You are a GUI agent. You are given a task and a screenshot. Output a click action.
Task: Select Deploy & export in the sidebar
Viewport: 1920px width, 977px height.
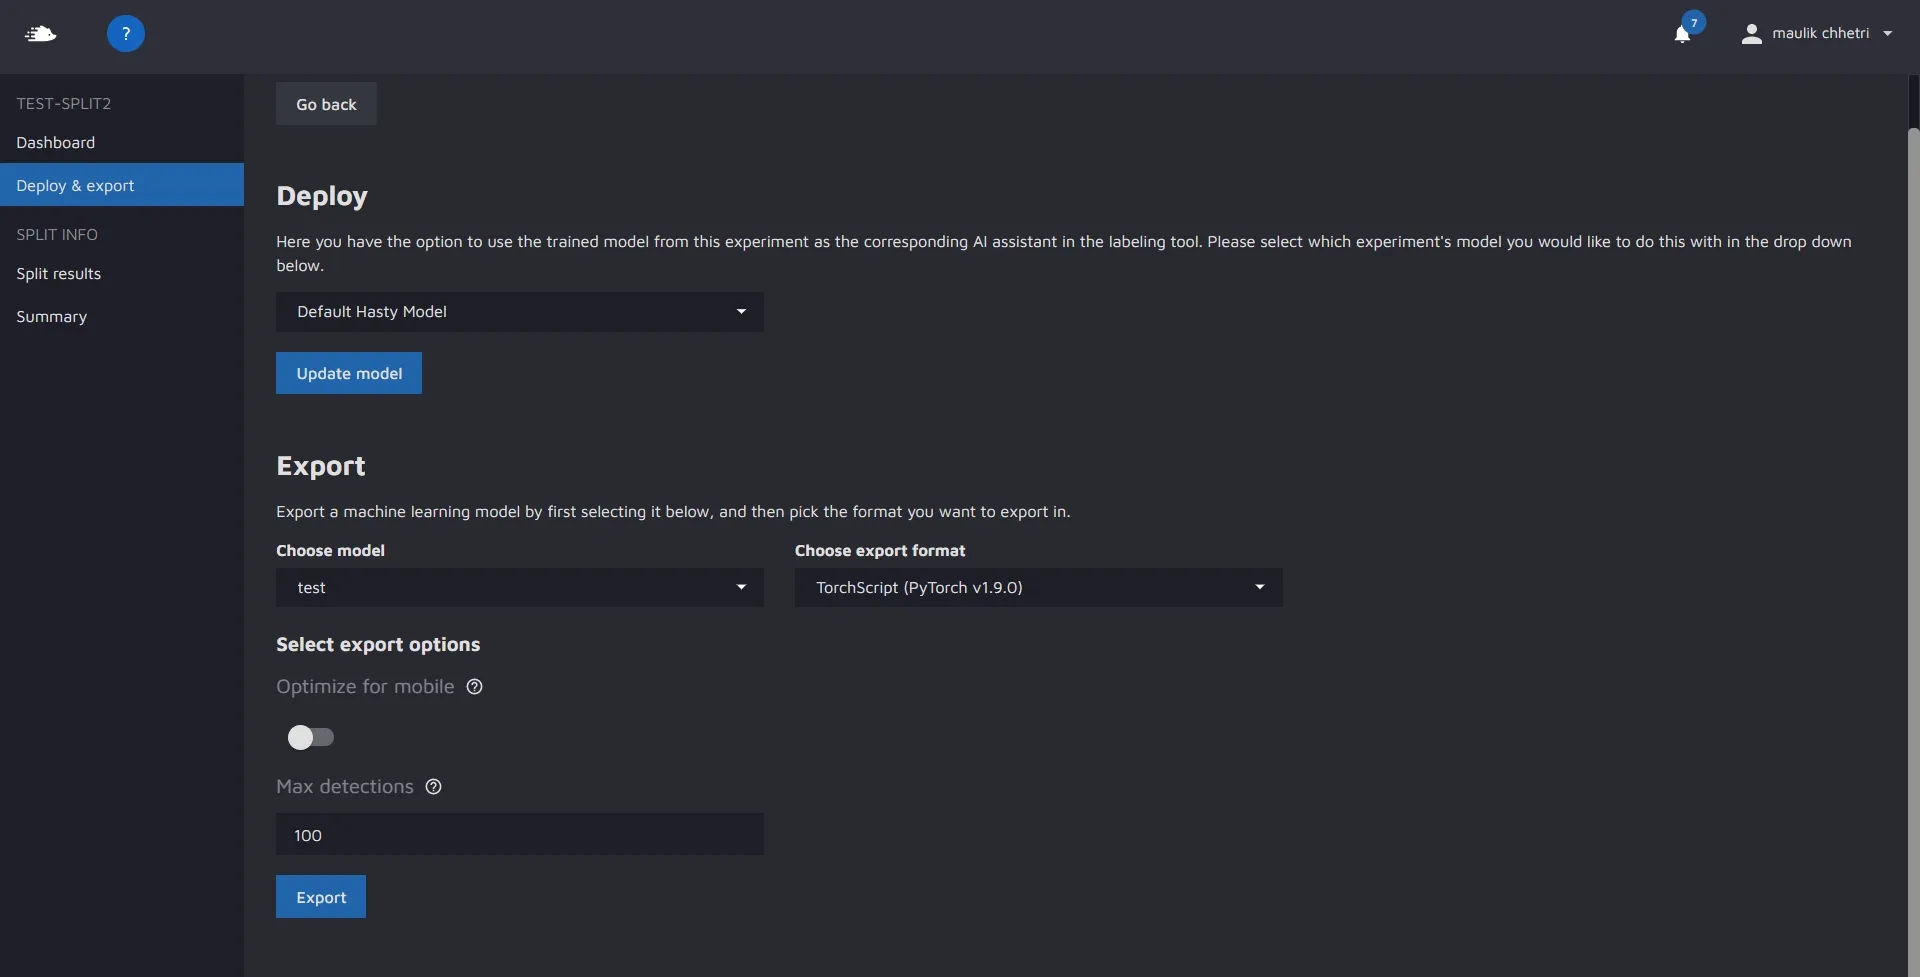pyautogui.click(x=76, y=186)
